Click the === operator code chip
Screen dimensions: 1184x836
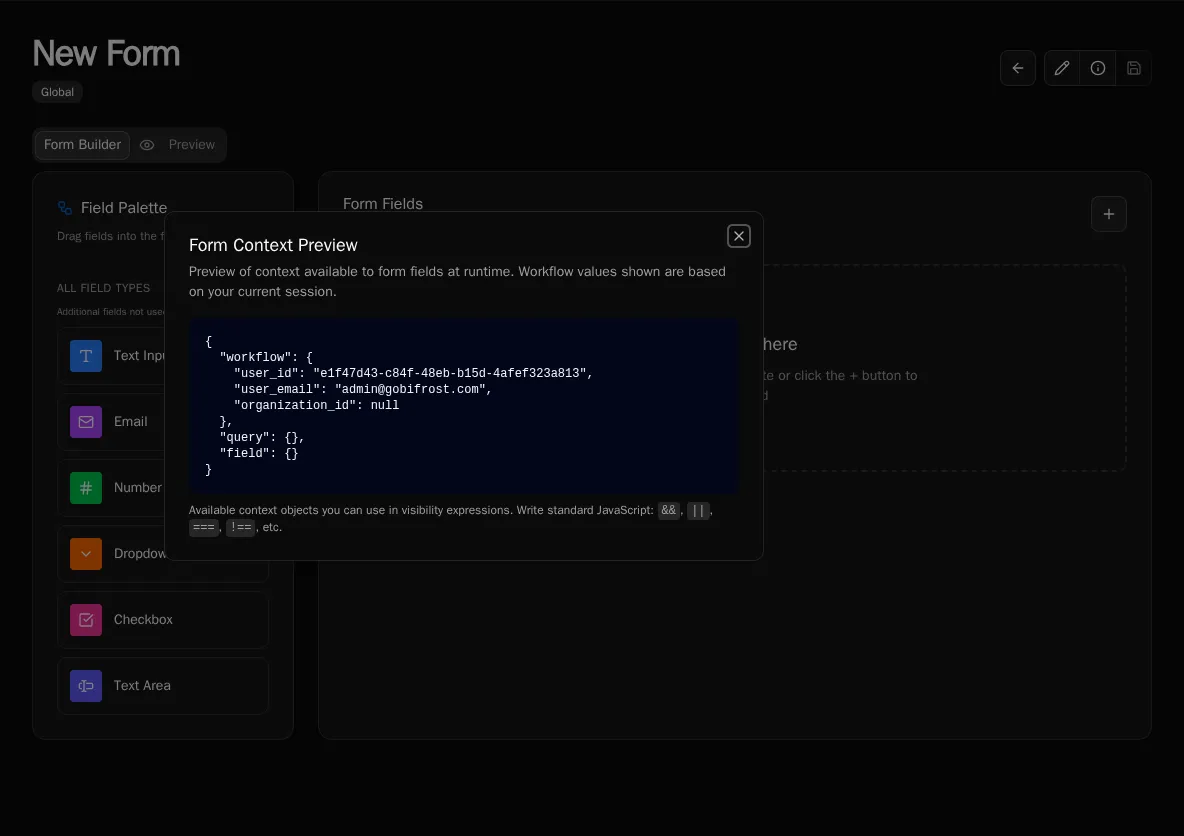pos(204,527)
